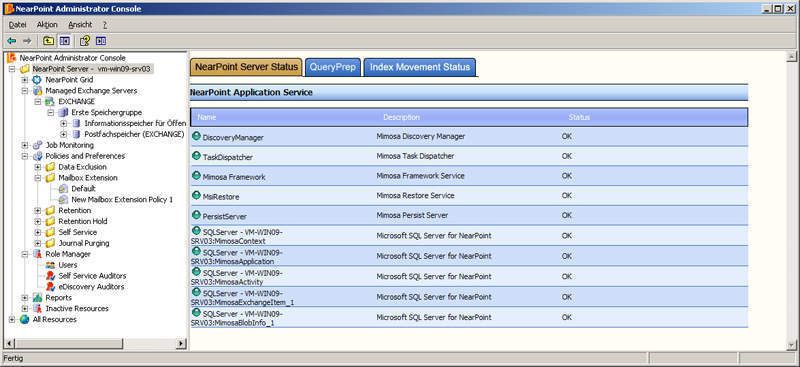Expand the NearPoint Grid node
This screenshot has width=800, height=367.
(x=24, y=80)
